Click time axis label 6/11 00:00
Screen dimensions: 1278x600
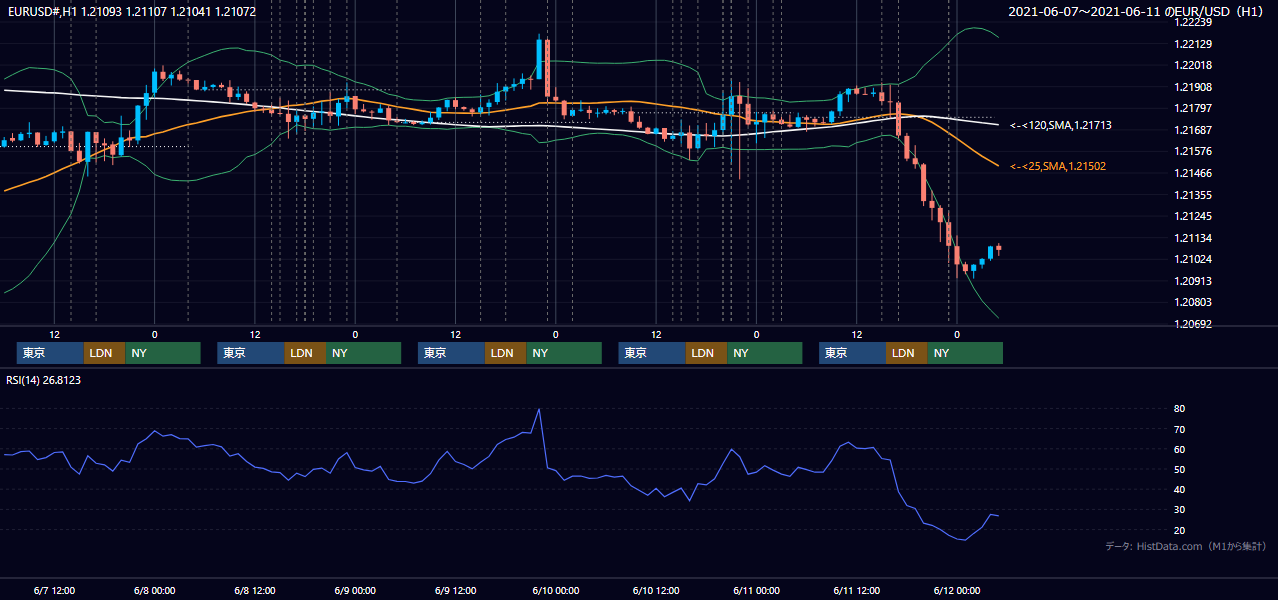(x=756, y=590)
